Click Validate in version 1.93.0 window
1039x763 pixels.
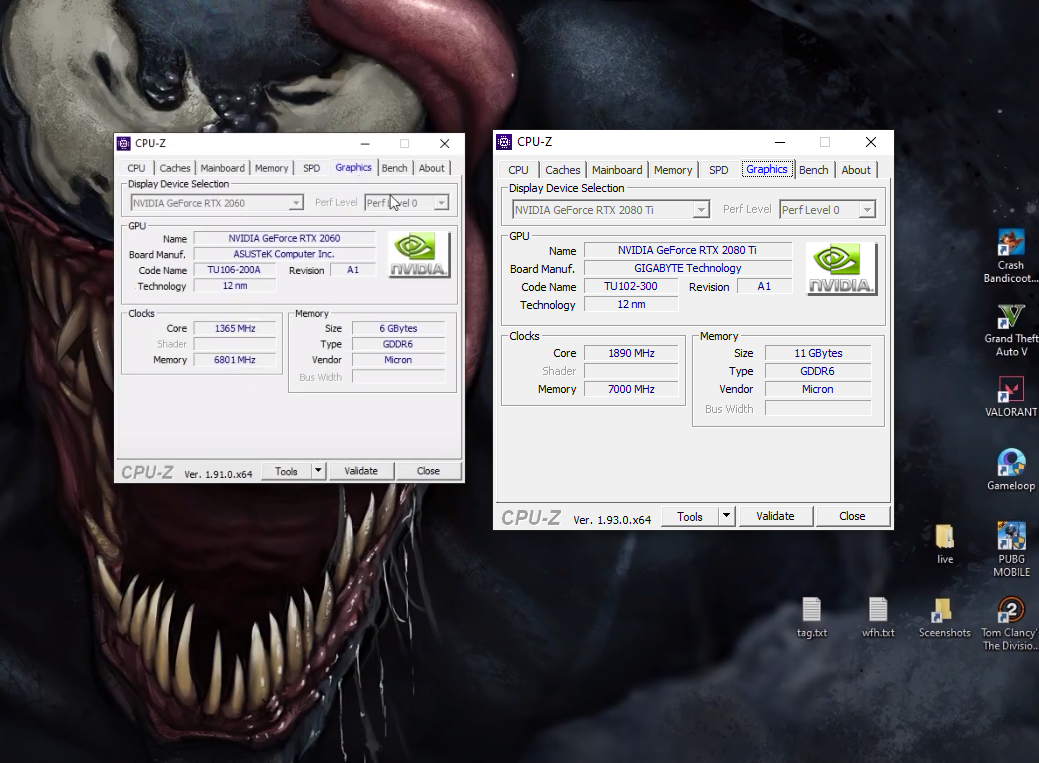click(775, 516)
